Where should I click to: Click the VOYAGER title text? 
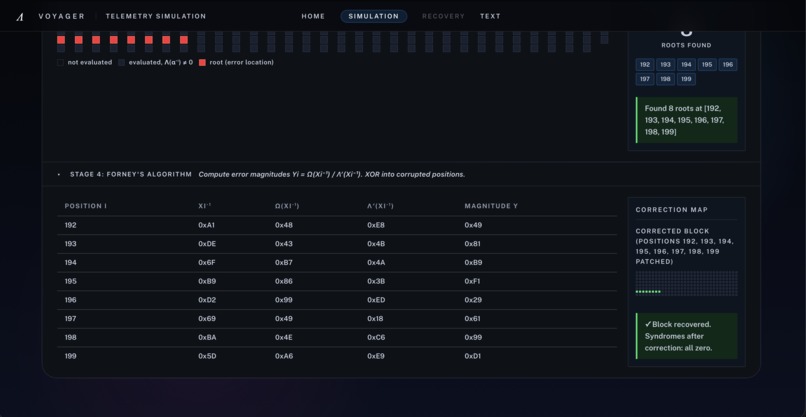[x=62, y=16]
